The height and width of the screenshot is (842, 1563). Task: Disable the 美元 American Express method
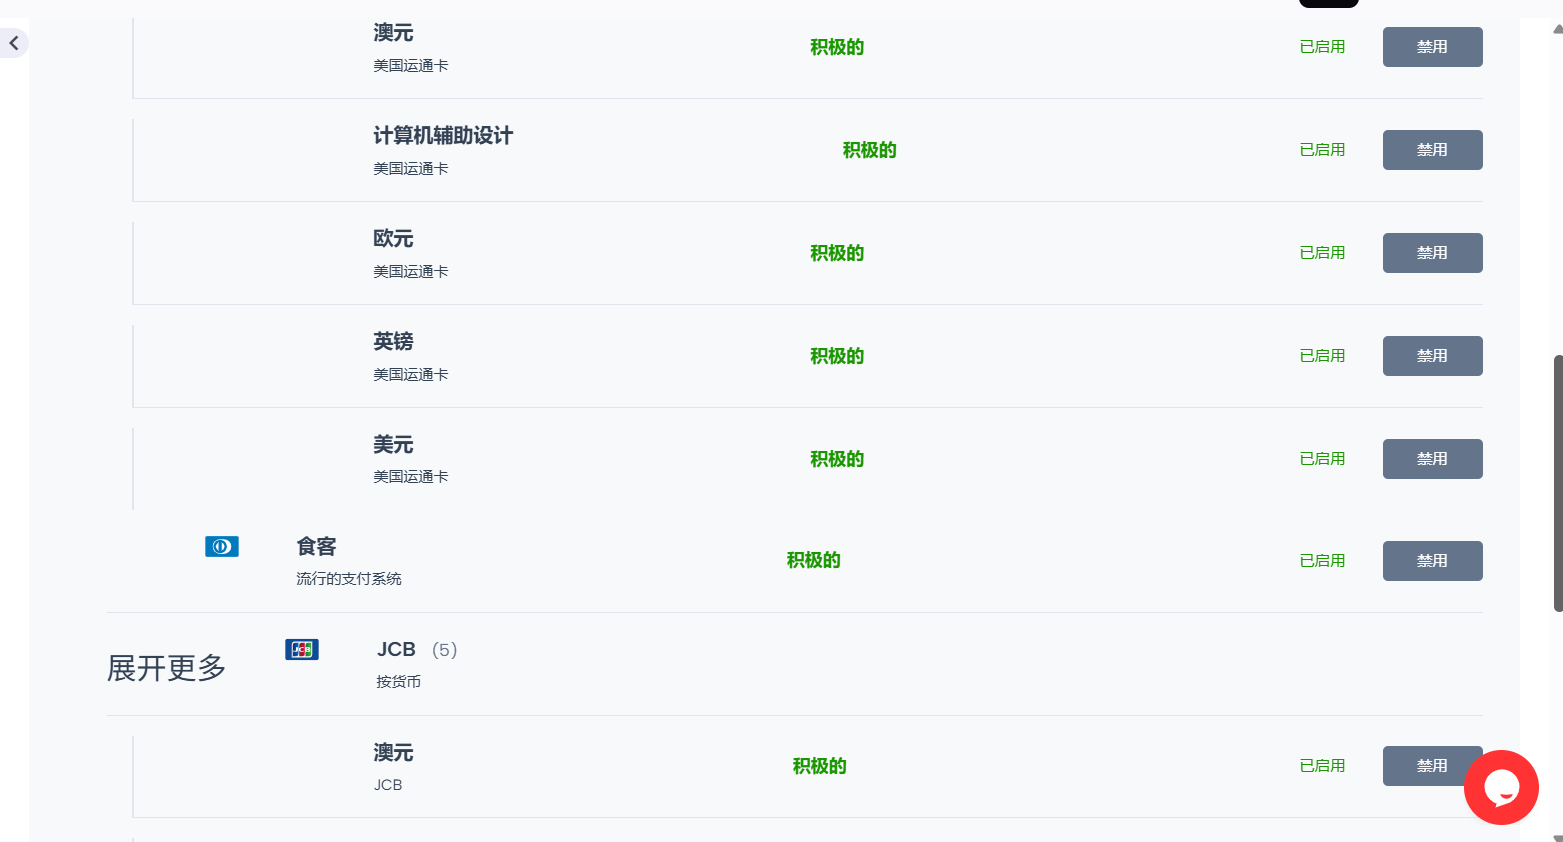click(x=1432, y=459)
